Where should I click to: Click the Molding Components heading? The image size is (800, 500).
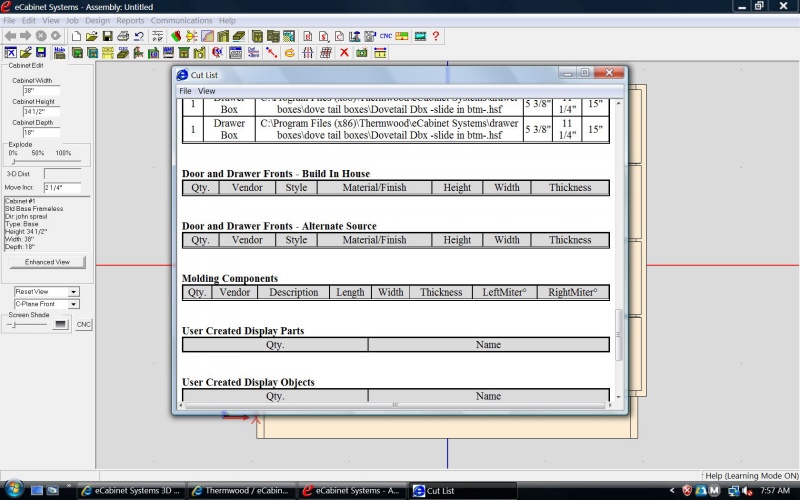click(230, 278)
